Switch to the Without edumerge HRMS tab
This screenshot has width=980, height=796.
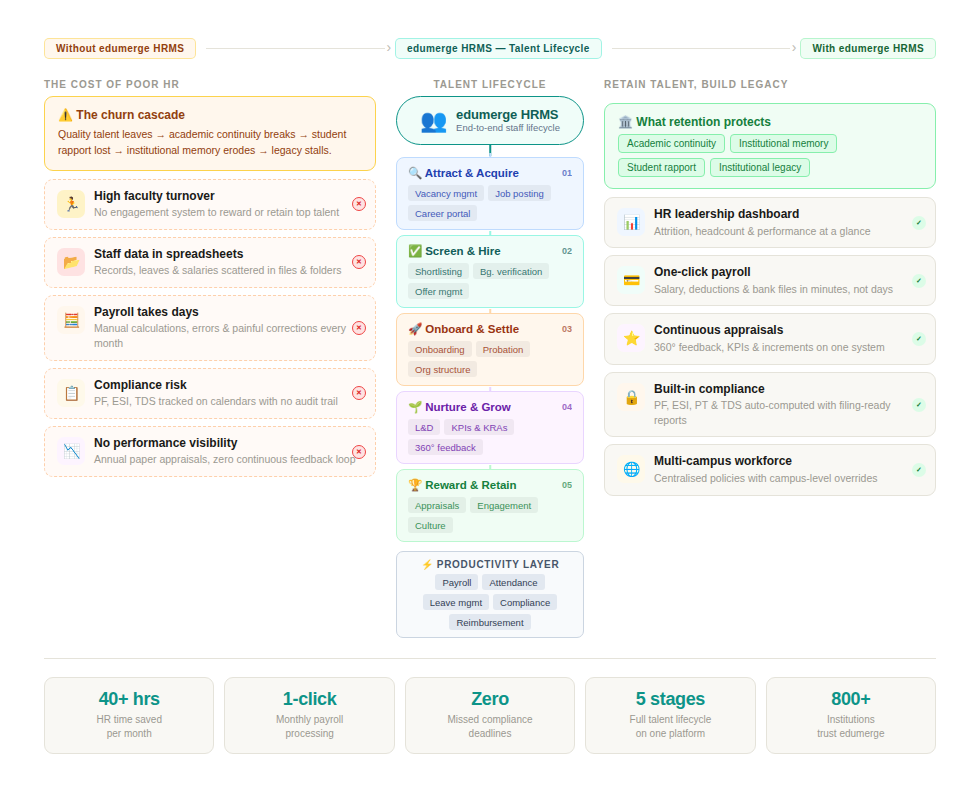click(119, 47)
